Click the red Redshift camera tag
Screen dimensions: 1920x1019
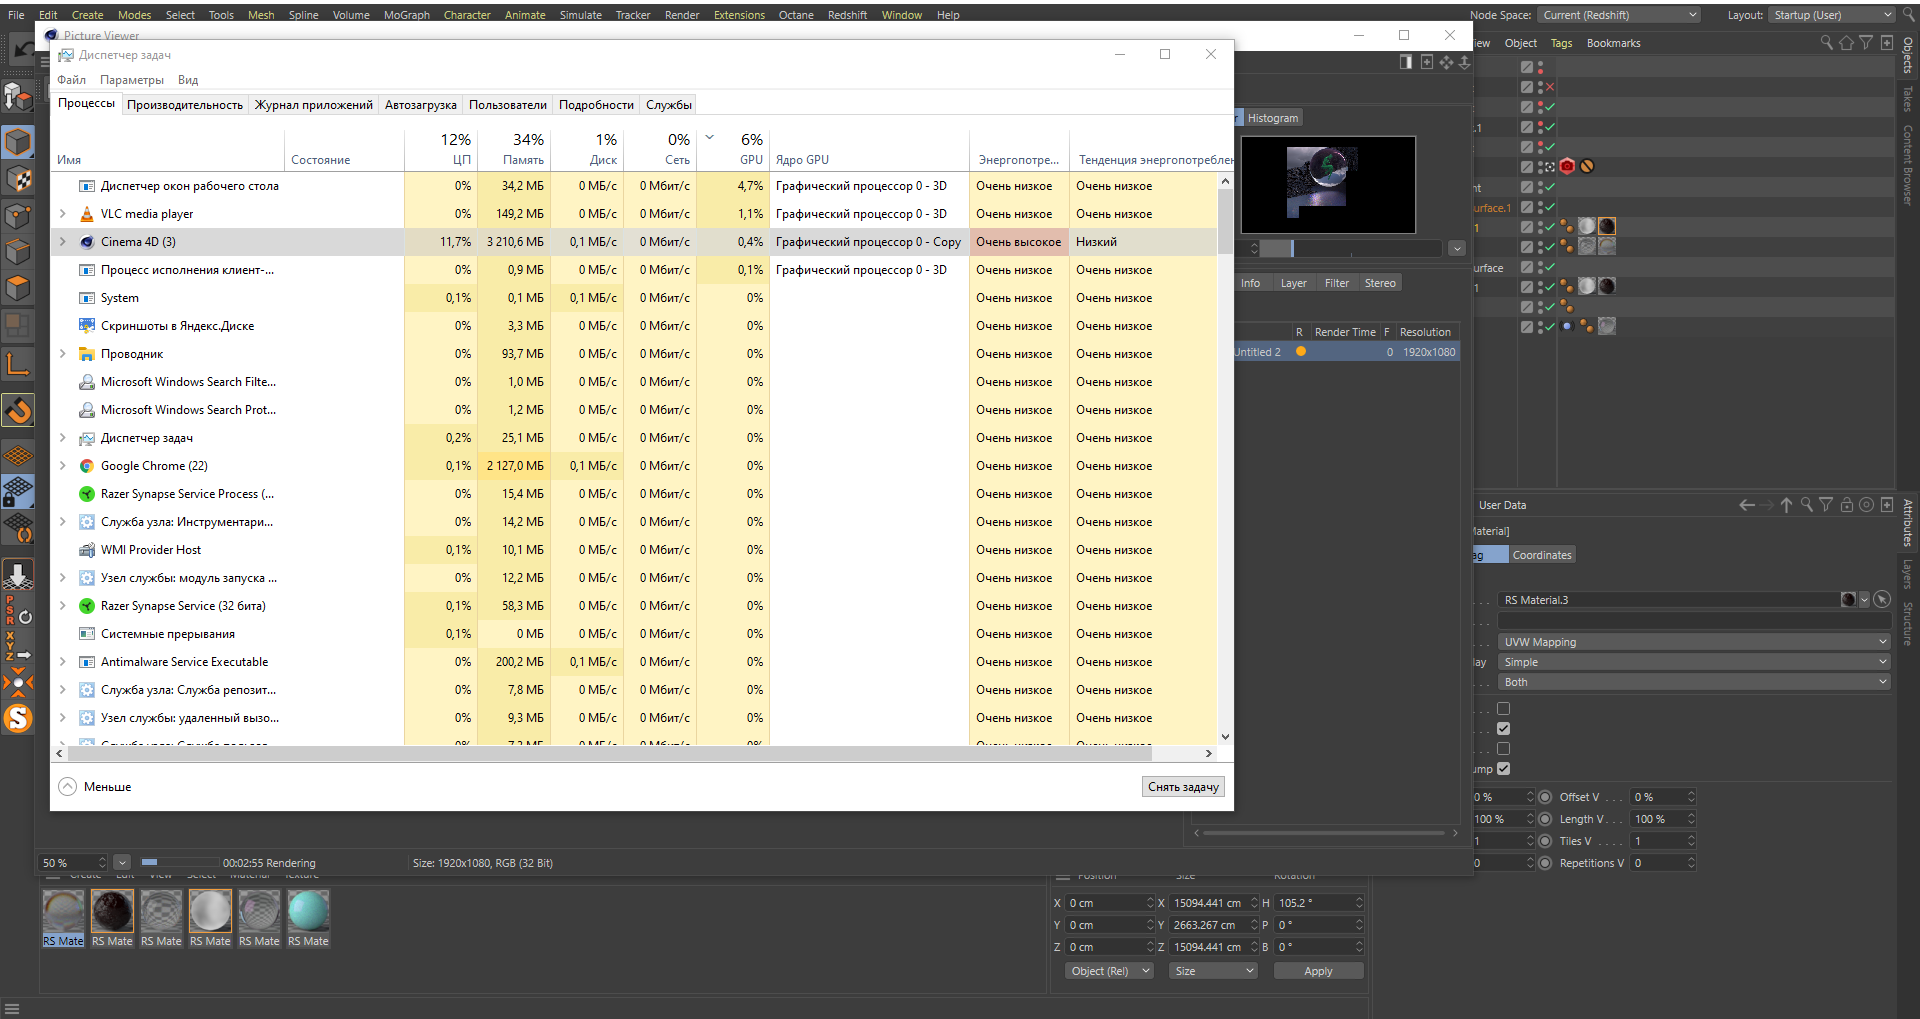[x=1567, y=167]
